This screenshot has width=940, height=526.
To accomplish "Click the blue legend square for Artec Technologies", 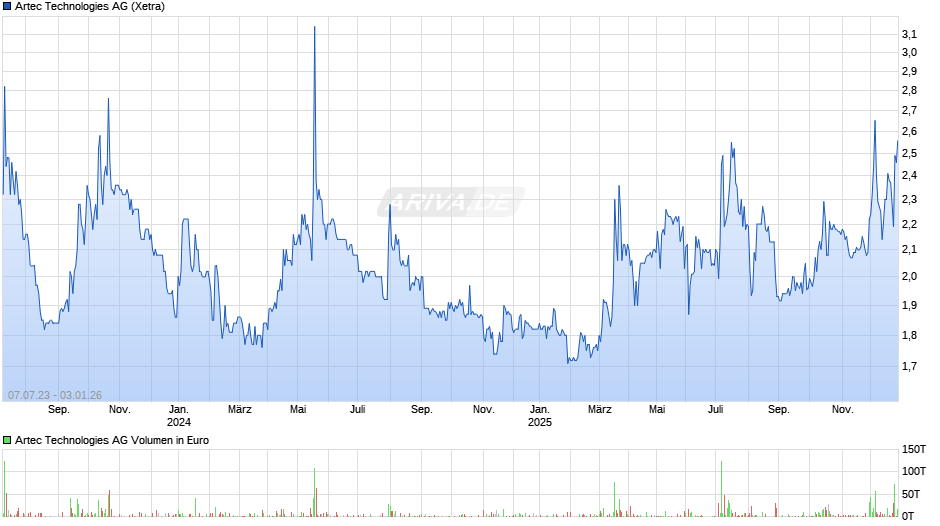I will point(7,7).
